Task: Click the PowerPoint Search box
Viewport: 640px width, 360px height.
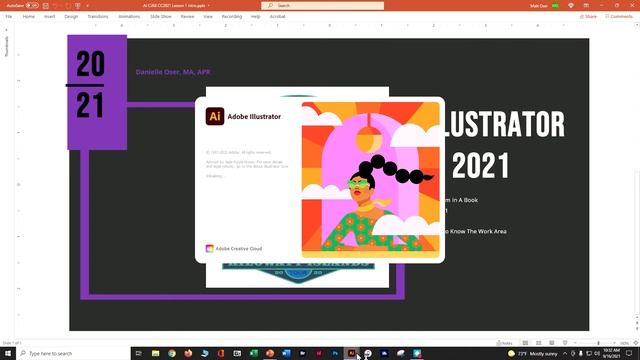Action: click(x=322, y=6)
